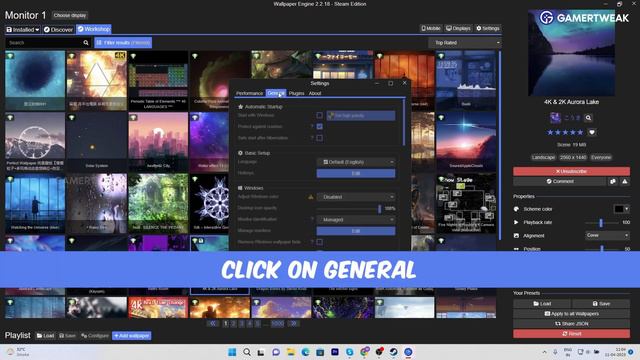Click Wallpaper Engine icon on taskbar
The width and height of the screenshot is (640, 360).
coord(408,352)
